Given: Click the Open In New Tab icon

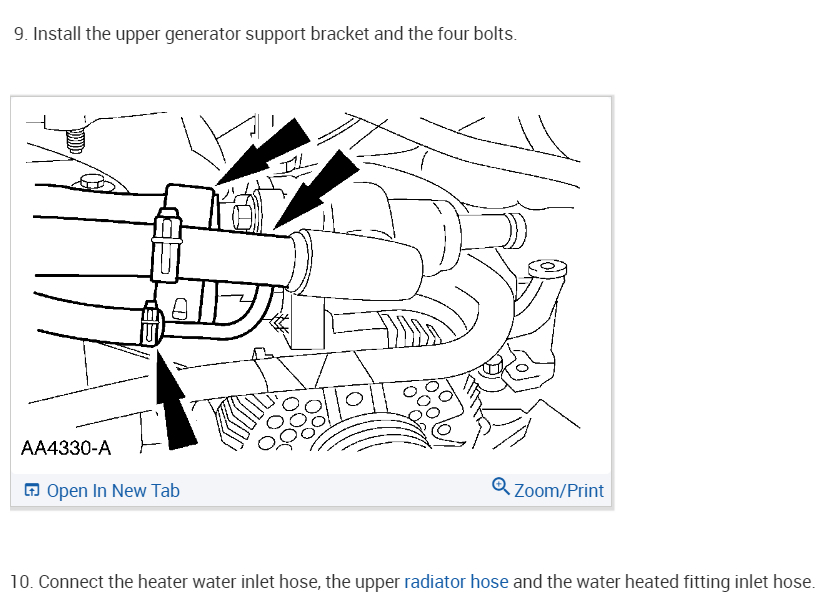Looking at the screenshot, I should [x=32, y=490].
